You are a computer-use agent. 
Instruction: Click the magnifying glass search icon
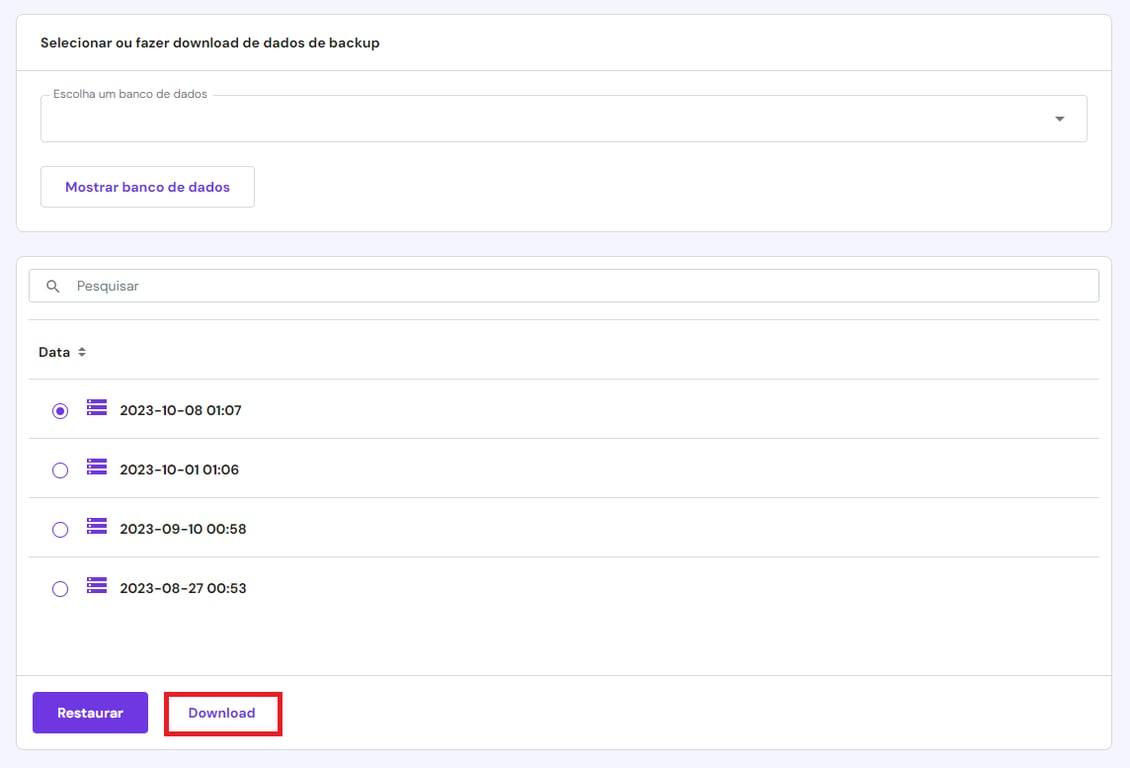[53, 286]
